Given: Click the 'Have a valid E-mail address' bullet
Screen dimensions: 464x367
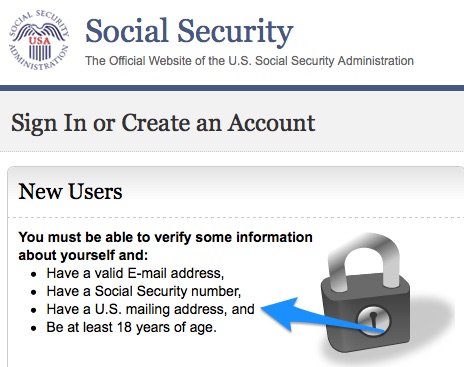Looking at the screenshot, I should (x=135, y=273).
